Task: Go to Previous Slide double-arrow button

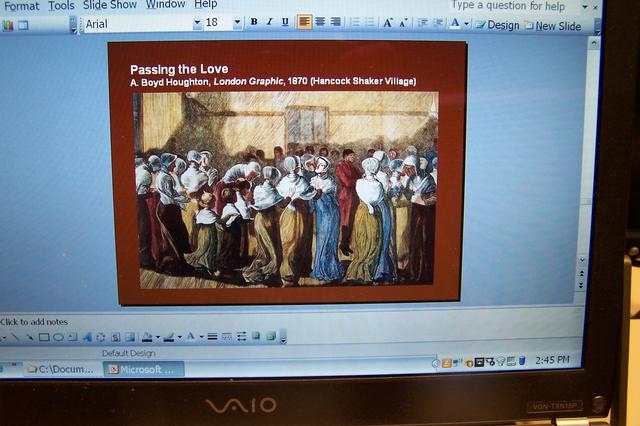Action: [582, 274]
